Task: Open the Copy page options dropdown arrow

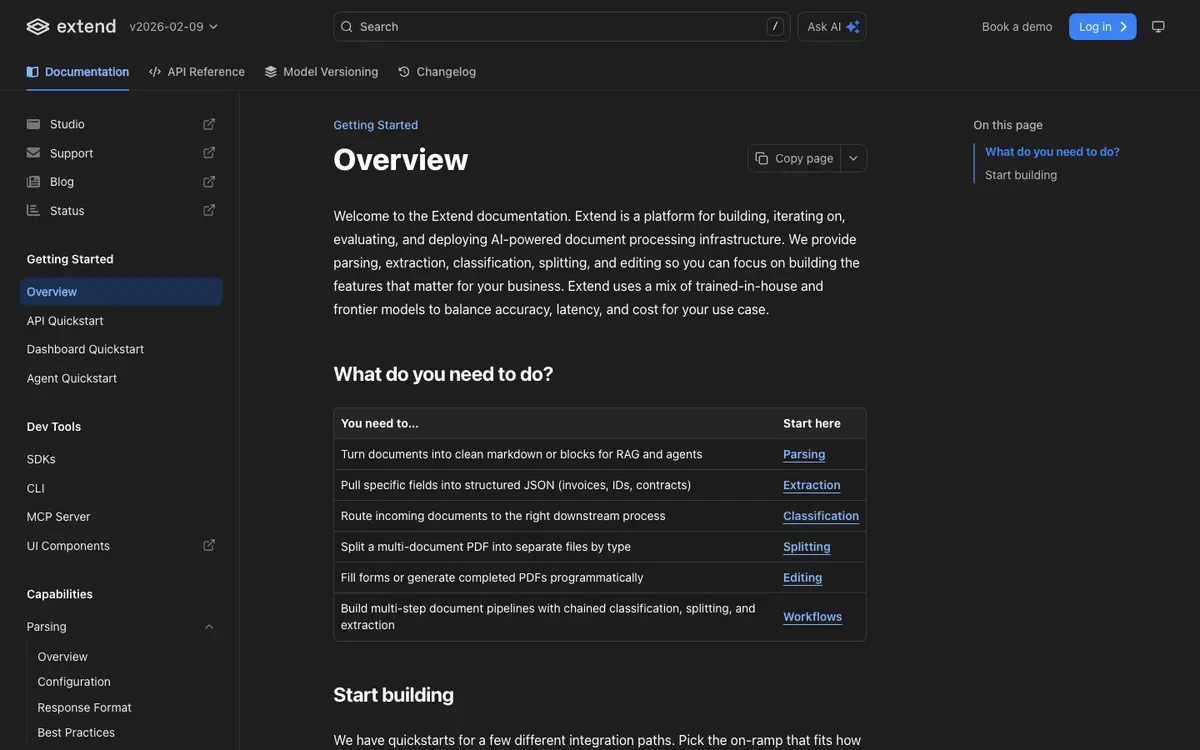Action: 853,158
